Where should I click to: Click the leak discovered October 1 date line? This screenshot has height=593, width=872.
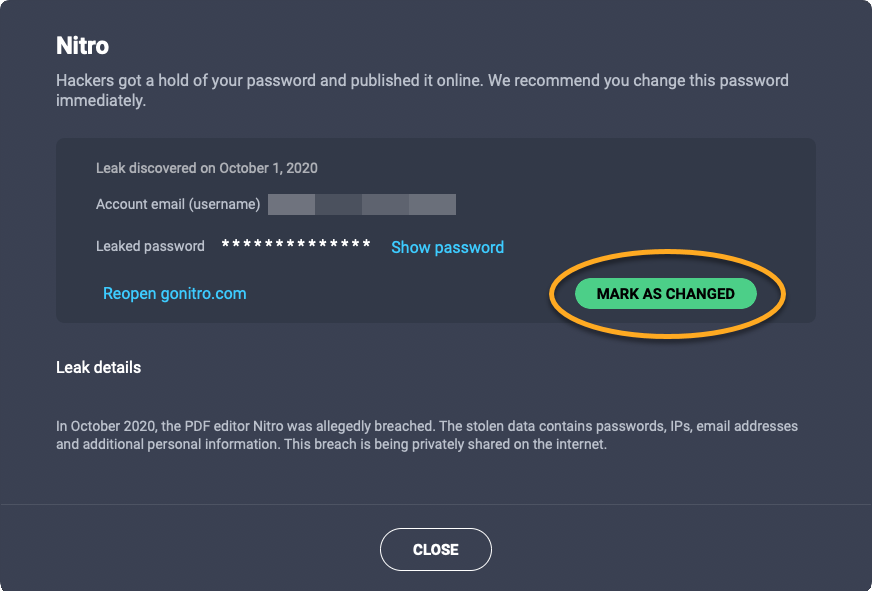206,168
